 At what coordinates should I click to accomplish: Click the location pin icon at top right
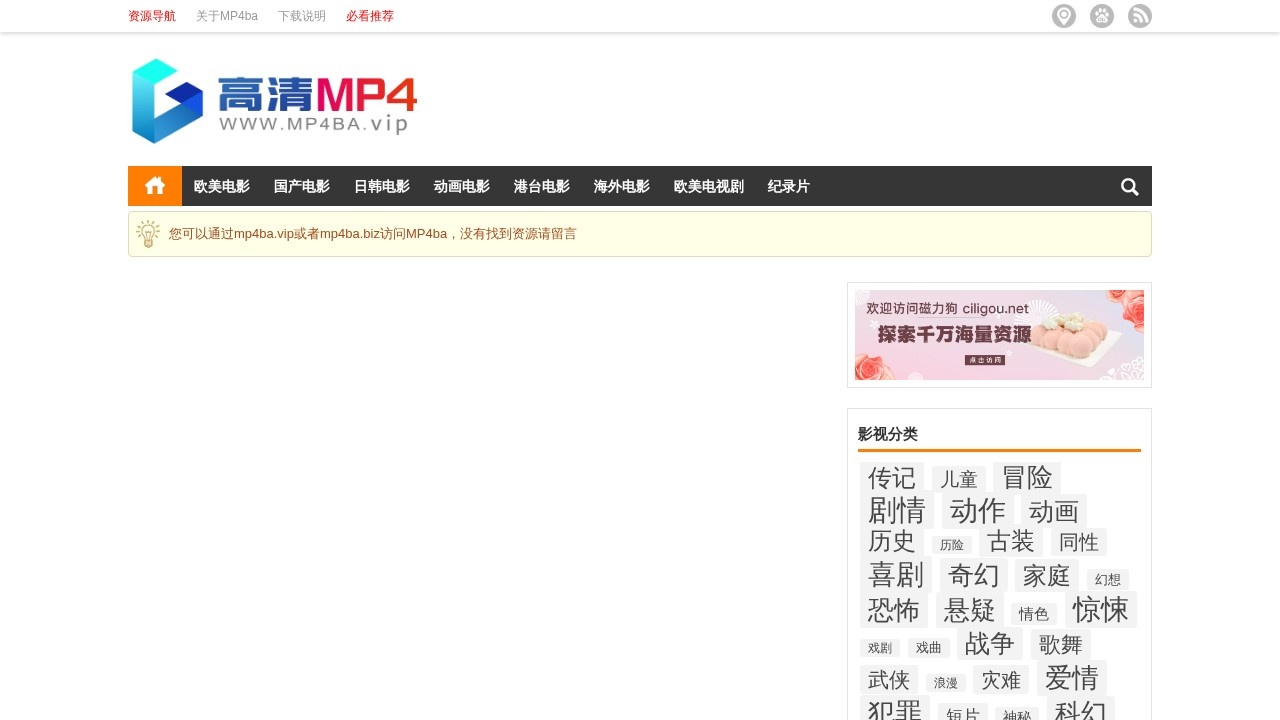pos(1064,16)
